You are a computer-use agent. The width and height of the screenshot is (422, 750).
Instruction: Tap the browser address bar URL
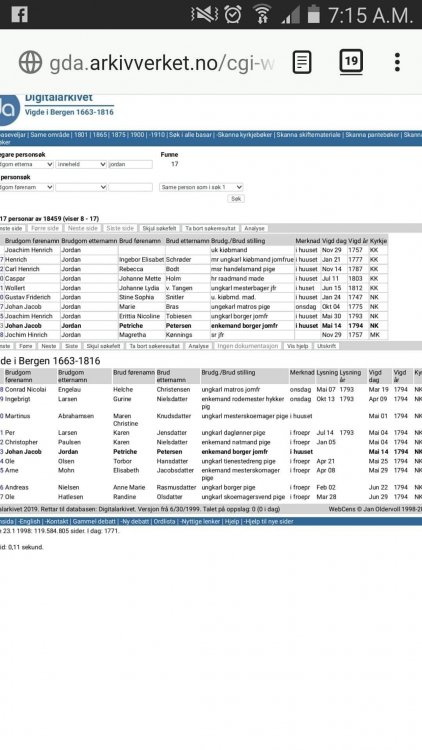coord(162,63)
